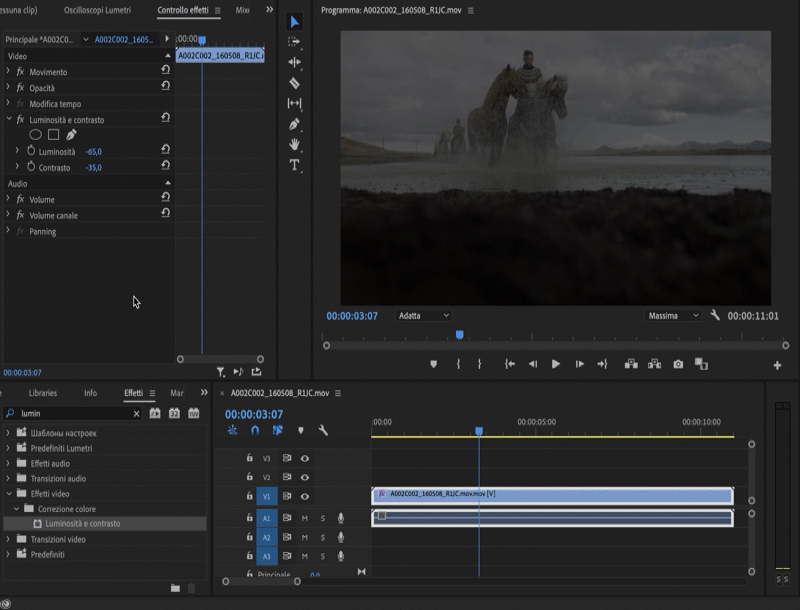Toggle V1 track output eye icon

[x=304, y=496]
